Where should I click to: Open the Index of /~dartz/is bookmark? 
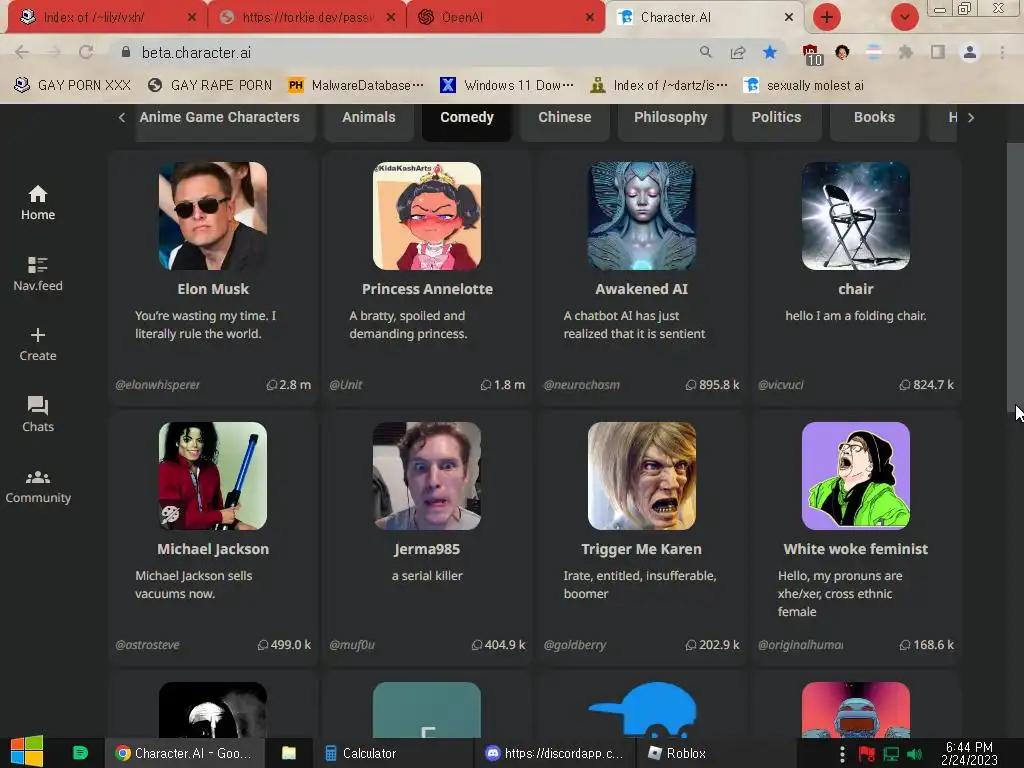tap(659, 86)
